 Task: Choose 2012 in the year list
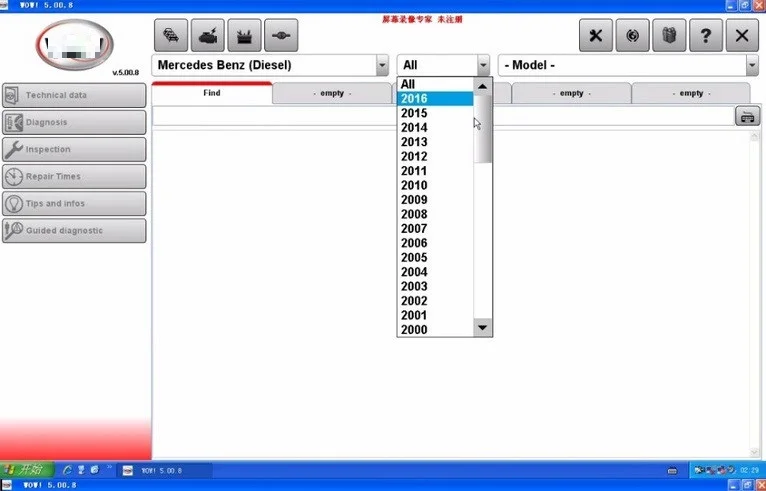tap(435, 156)
